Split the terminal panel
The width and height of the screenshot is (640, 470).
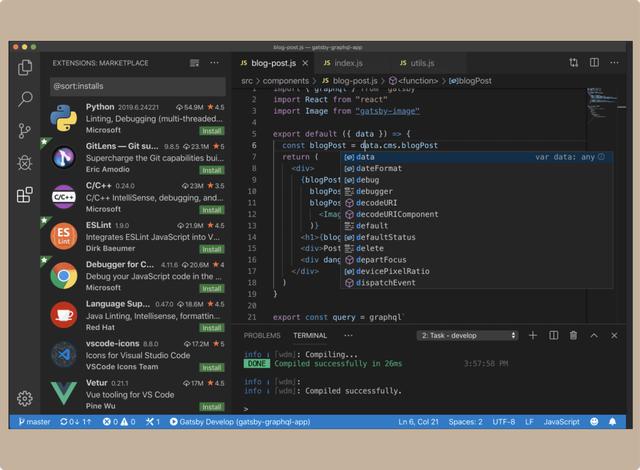click(553, 335)
